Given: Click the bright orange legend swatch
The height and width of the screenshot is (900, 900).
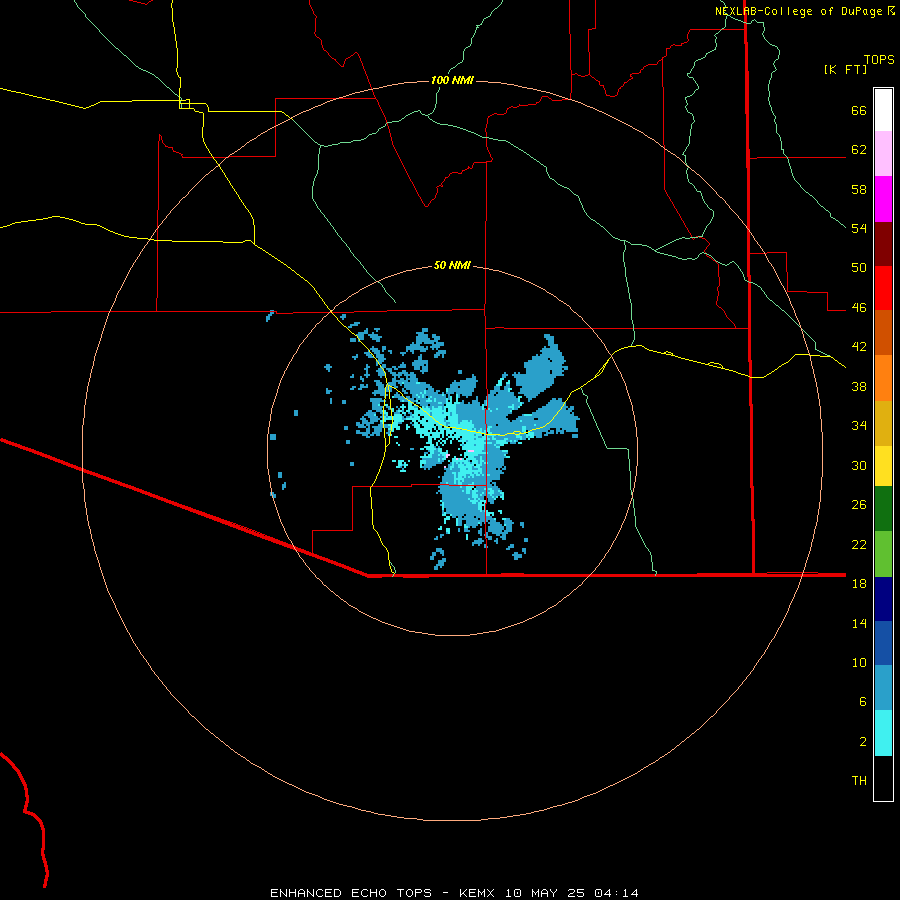Looking at the screenshot, I should (x=883, y=378).
